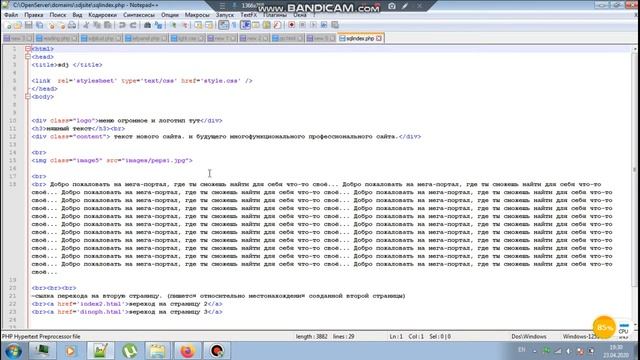Click the line number 18 in the margin
This screenshot has height=360, width=640.
[x=13, y=184]
